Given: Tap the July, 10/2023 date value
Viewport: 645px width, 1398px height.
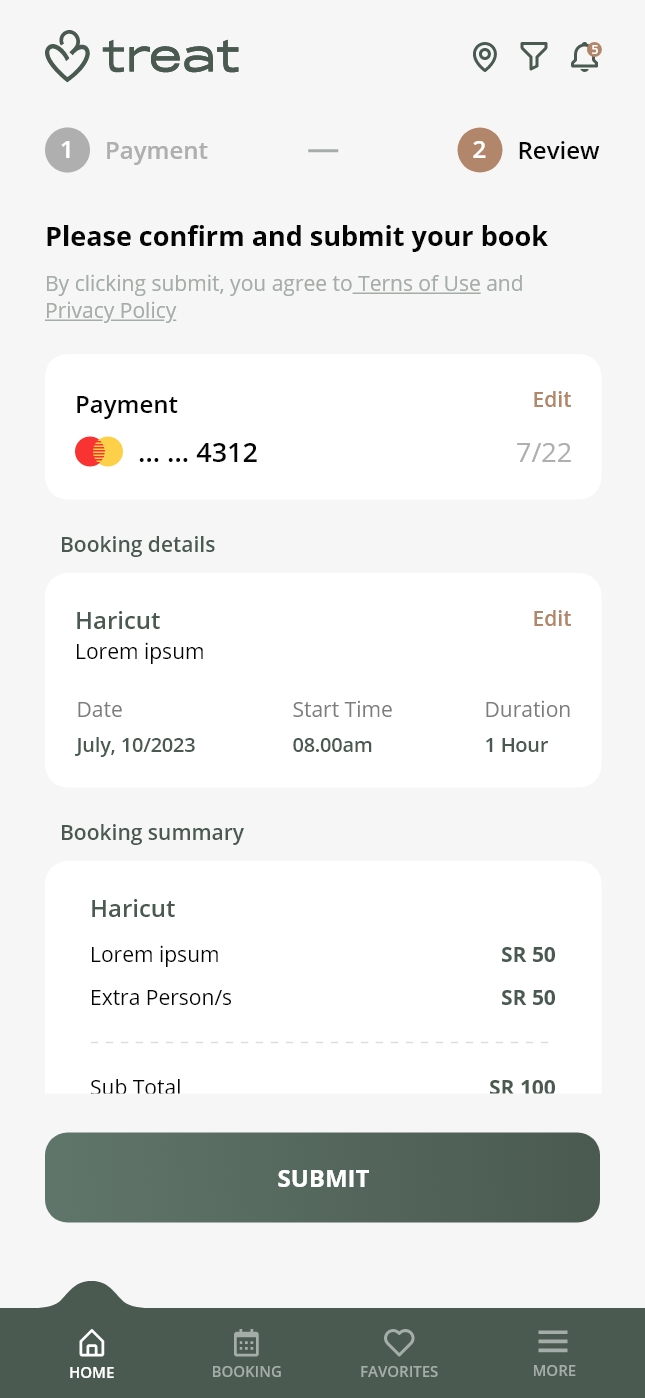Looking at the screenshot, I should pos(136,745).
